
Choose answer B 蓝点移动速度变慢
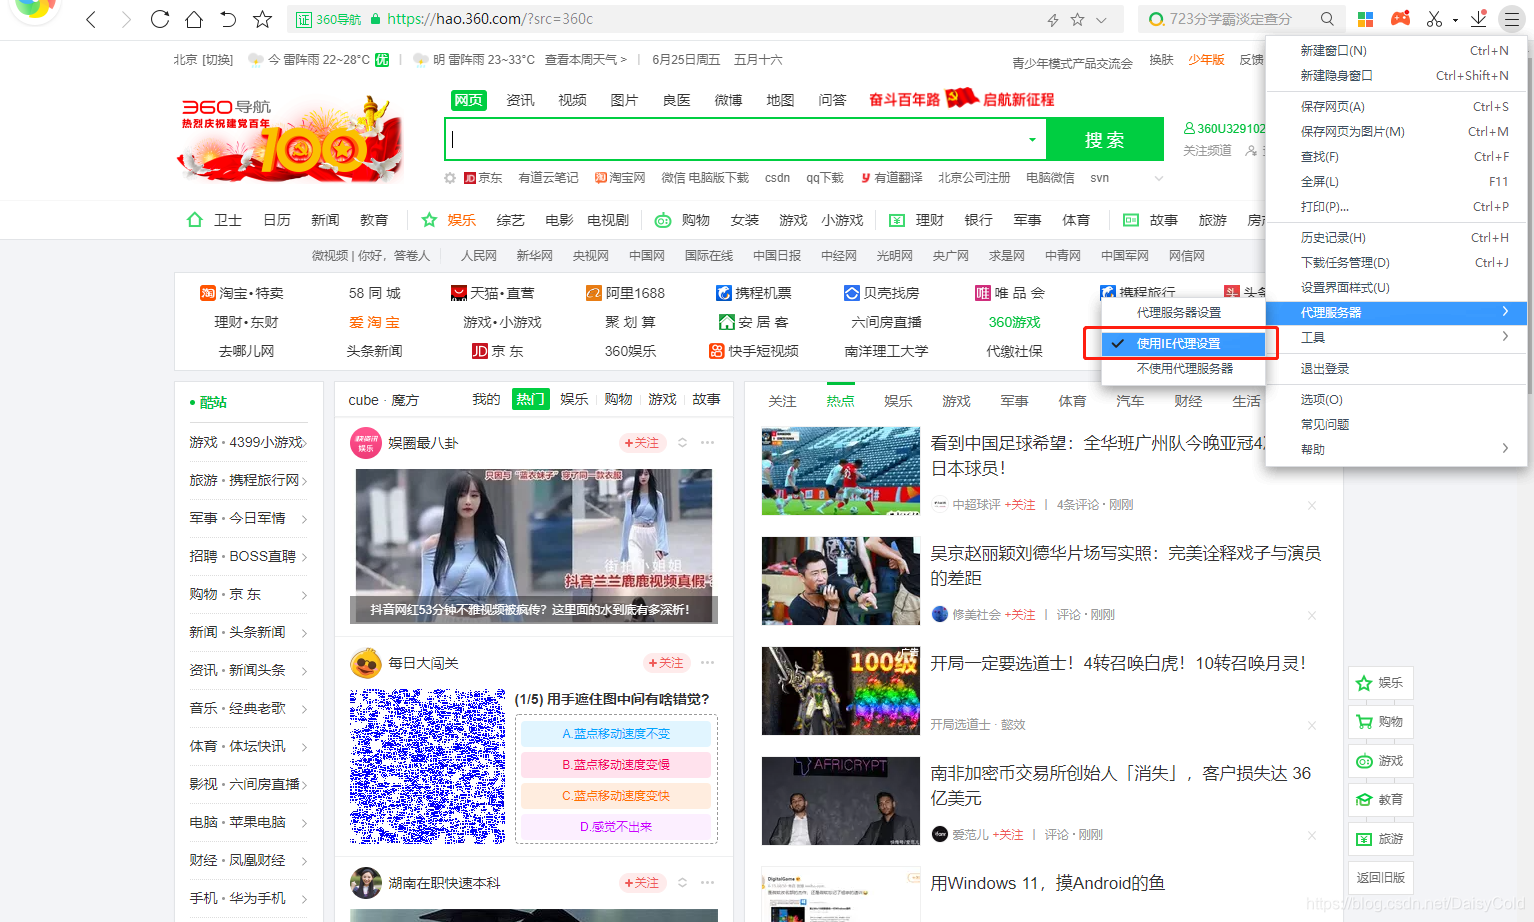pyautogui.click(x=616, y=765)
